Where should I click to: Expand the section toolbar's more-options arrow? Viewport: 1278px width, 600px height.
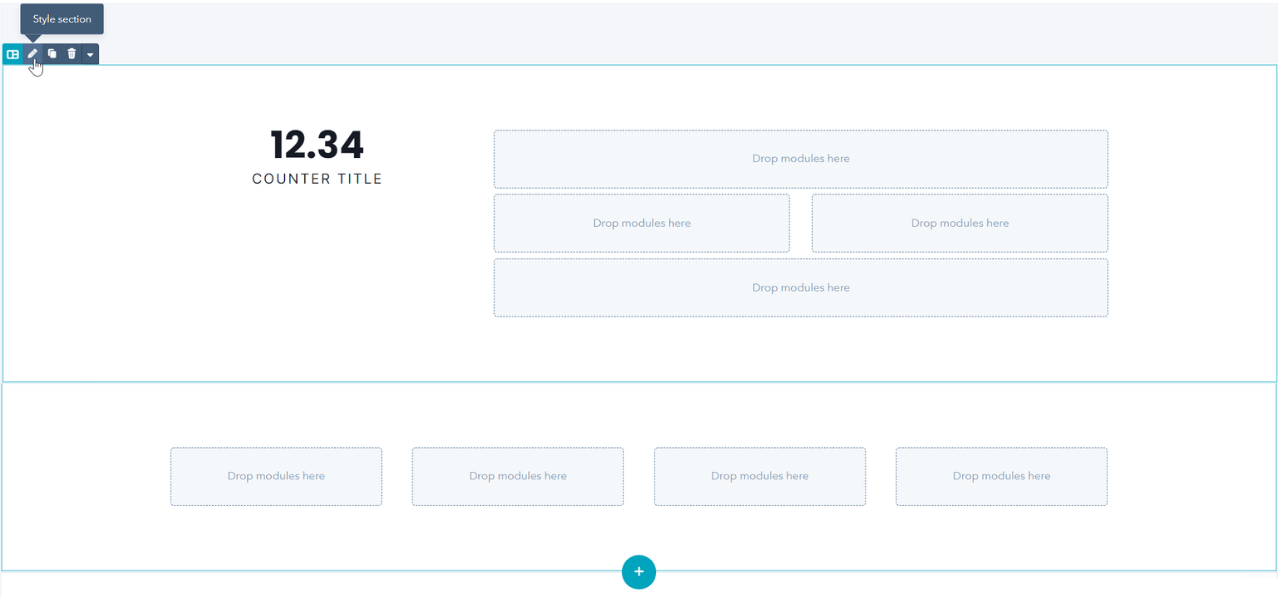coord(90,54)
